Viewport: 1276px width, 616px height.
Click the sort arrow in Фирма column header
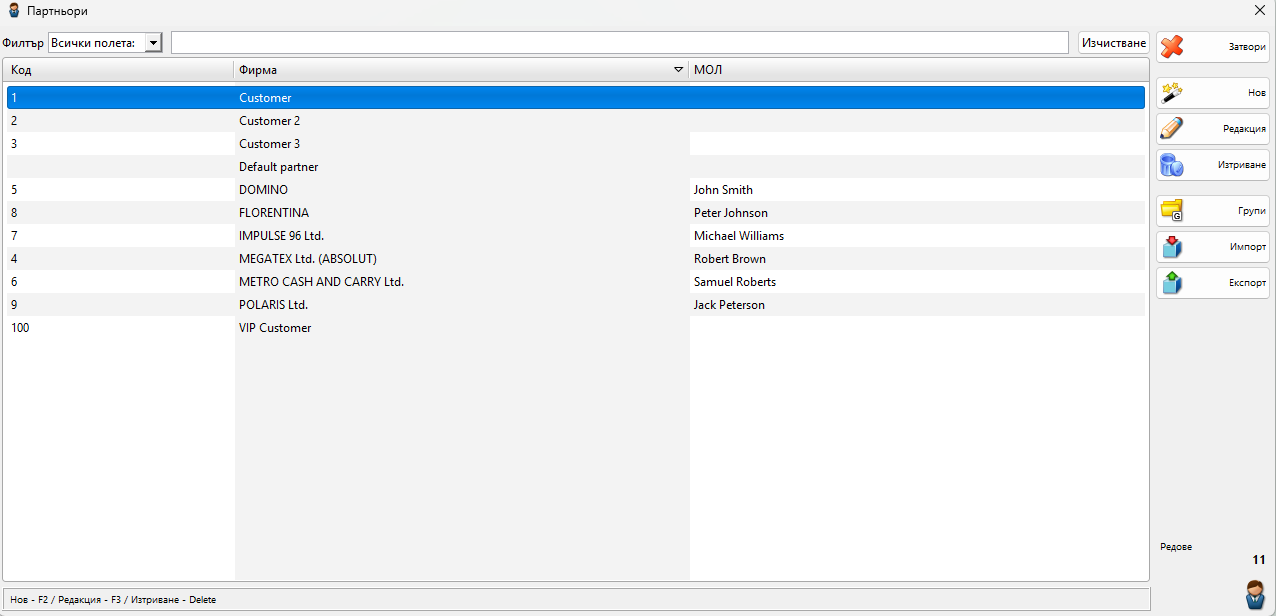tap(679, 70)
